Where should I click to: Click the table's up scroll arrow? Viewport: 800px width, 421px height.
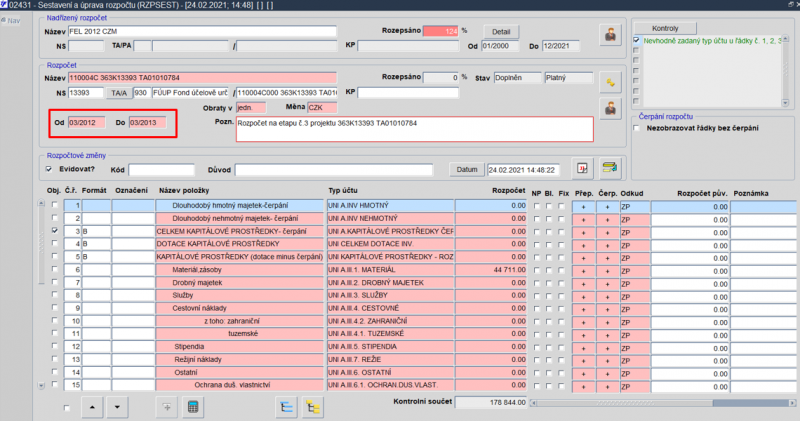coord(41,203)
